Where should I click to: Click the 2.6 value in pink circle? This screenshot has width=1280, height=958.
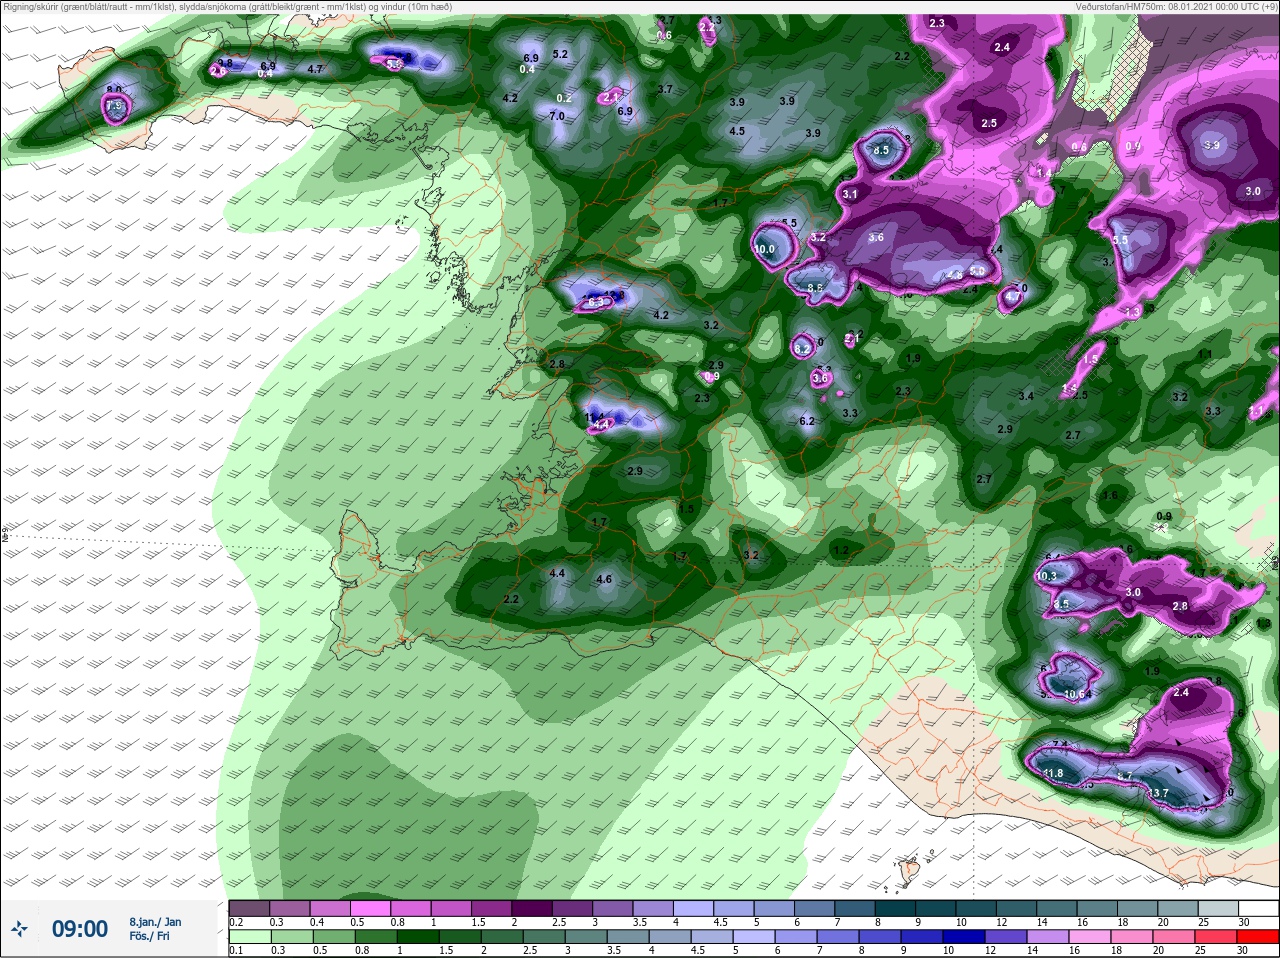pyautogui.click(x=218, y=71)
